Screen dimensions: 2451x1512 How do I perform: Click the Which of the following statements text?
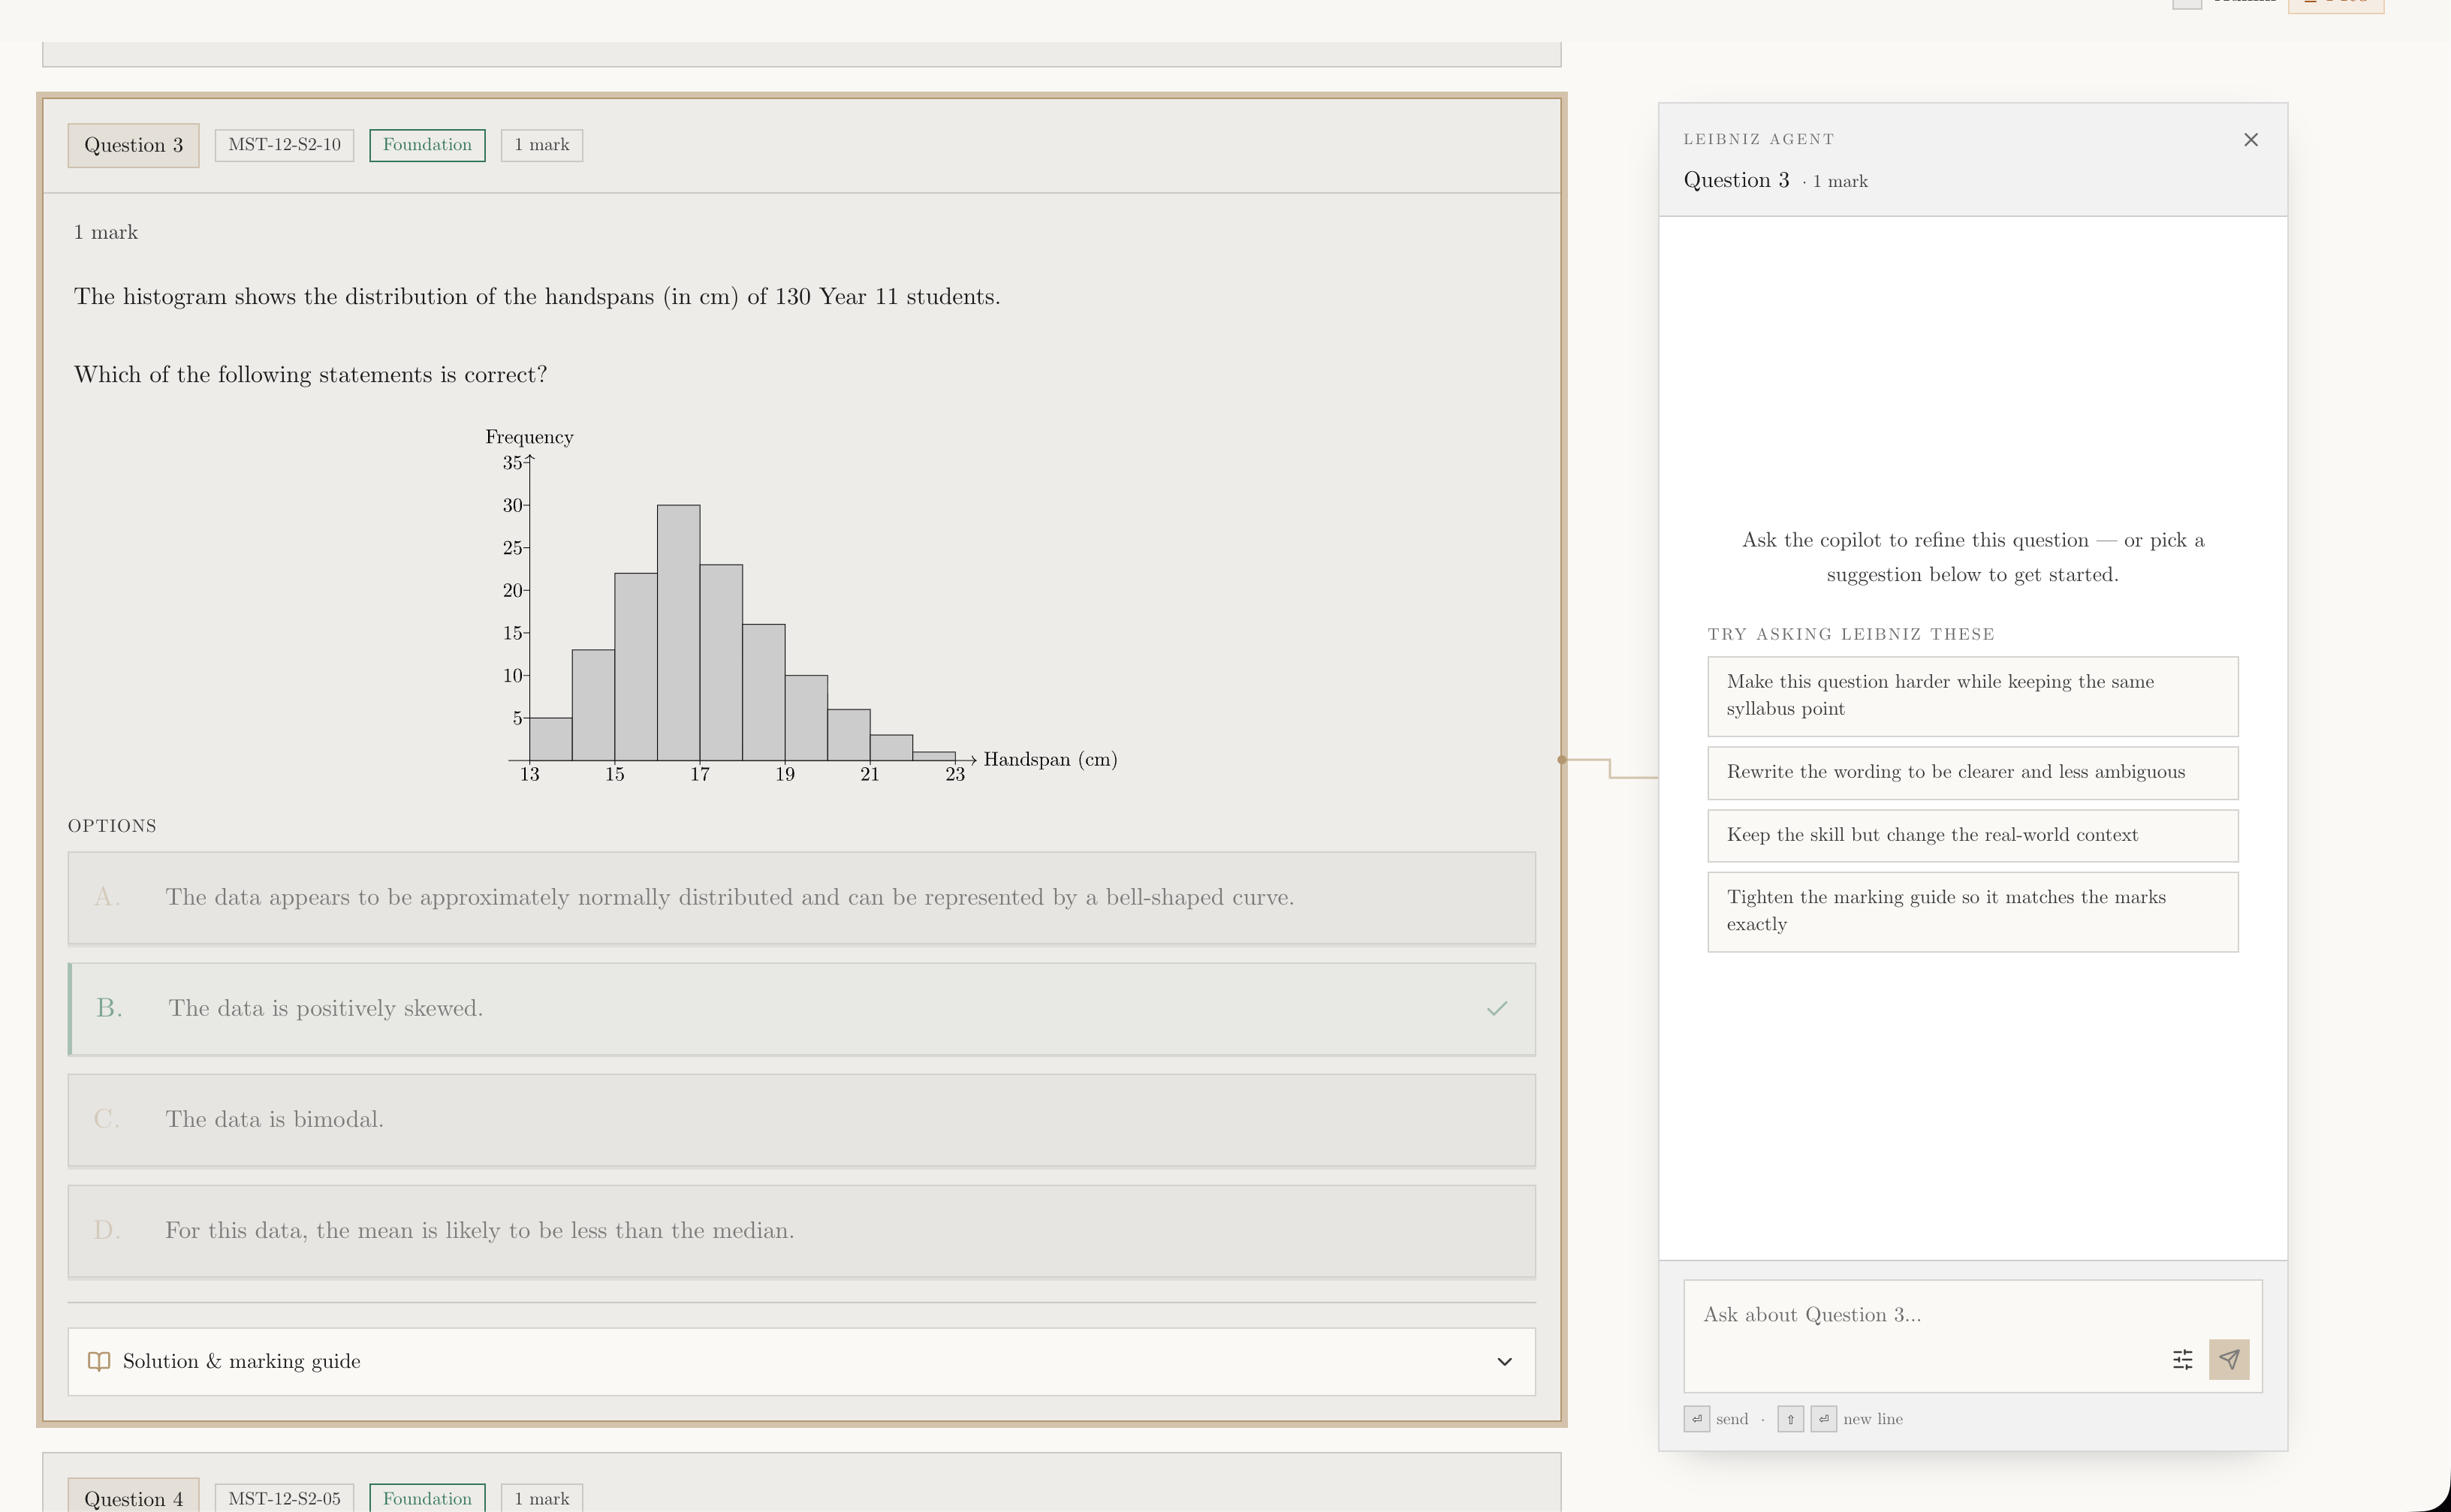pyautogui.click(x=310, y=375)
